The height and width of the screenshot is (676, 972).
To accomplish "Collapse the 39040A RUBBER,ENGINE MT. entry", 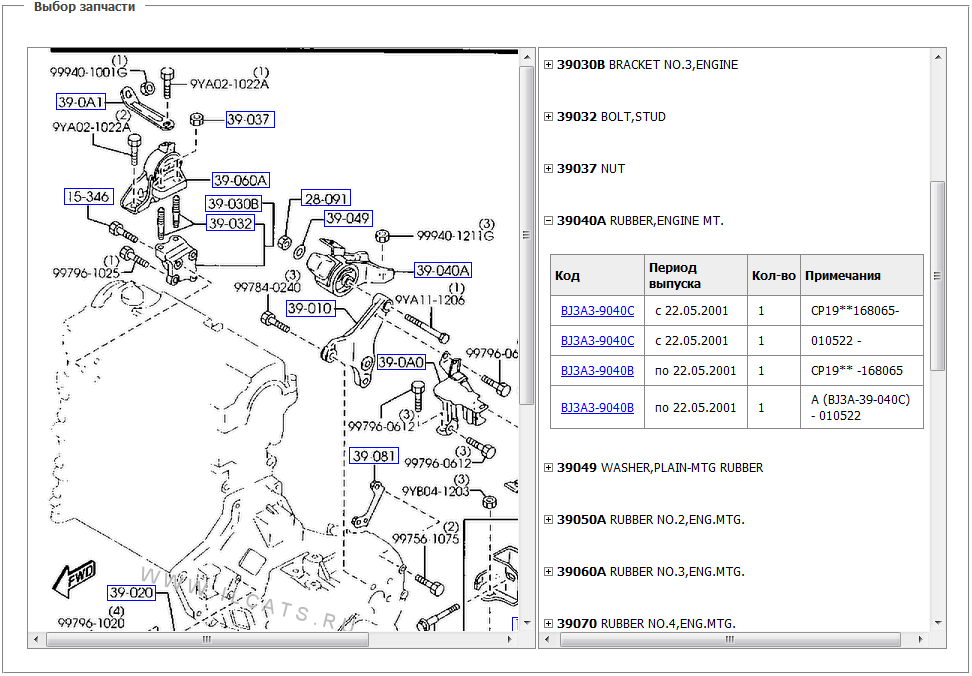I will (548, 221).
